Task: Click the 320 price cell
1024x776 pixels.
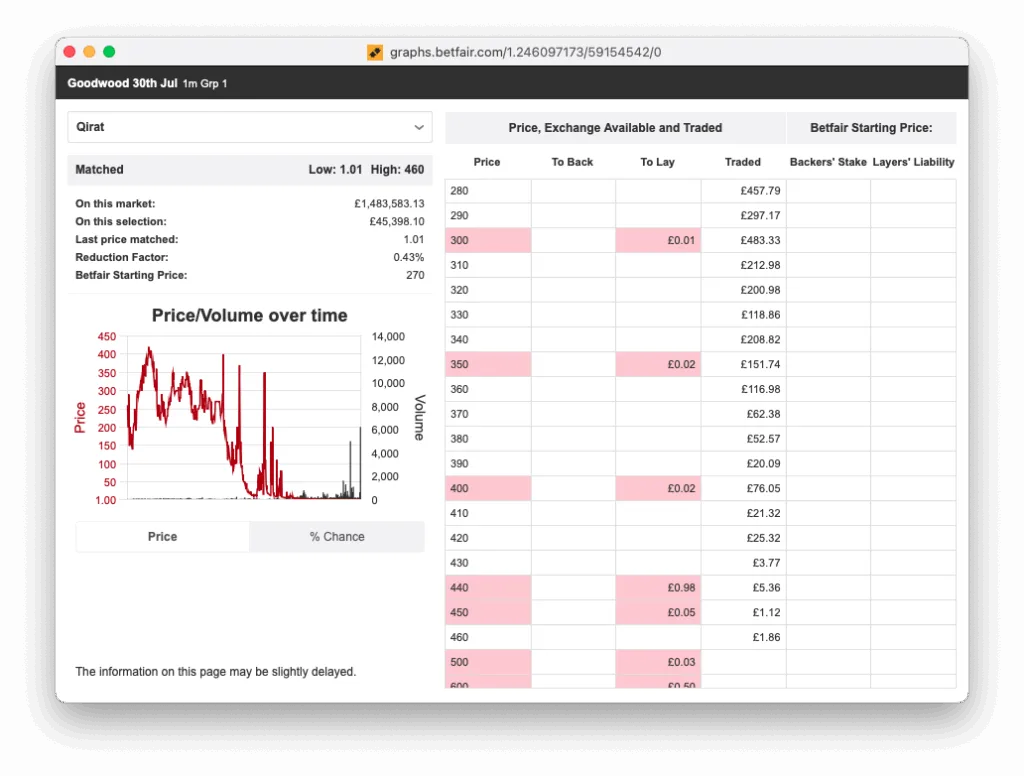Action: 488,290
